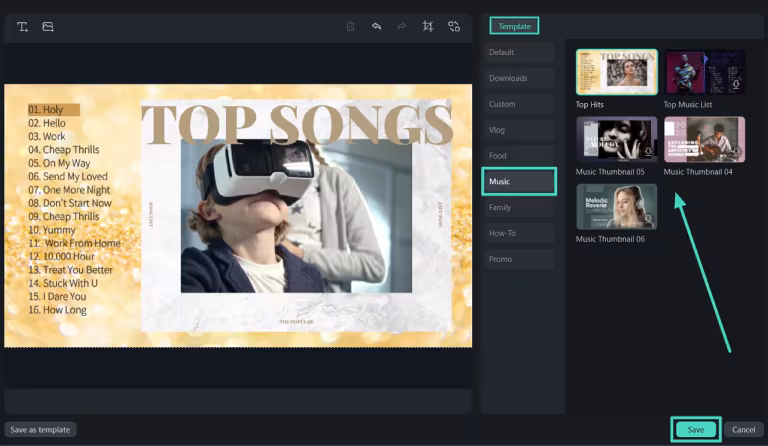768x446 pixels.
Task: Download Music Thumbnail 05 via its arrow icon
Action: (648, 152)
